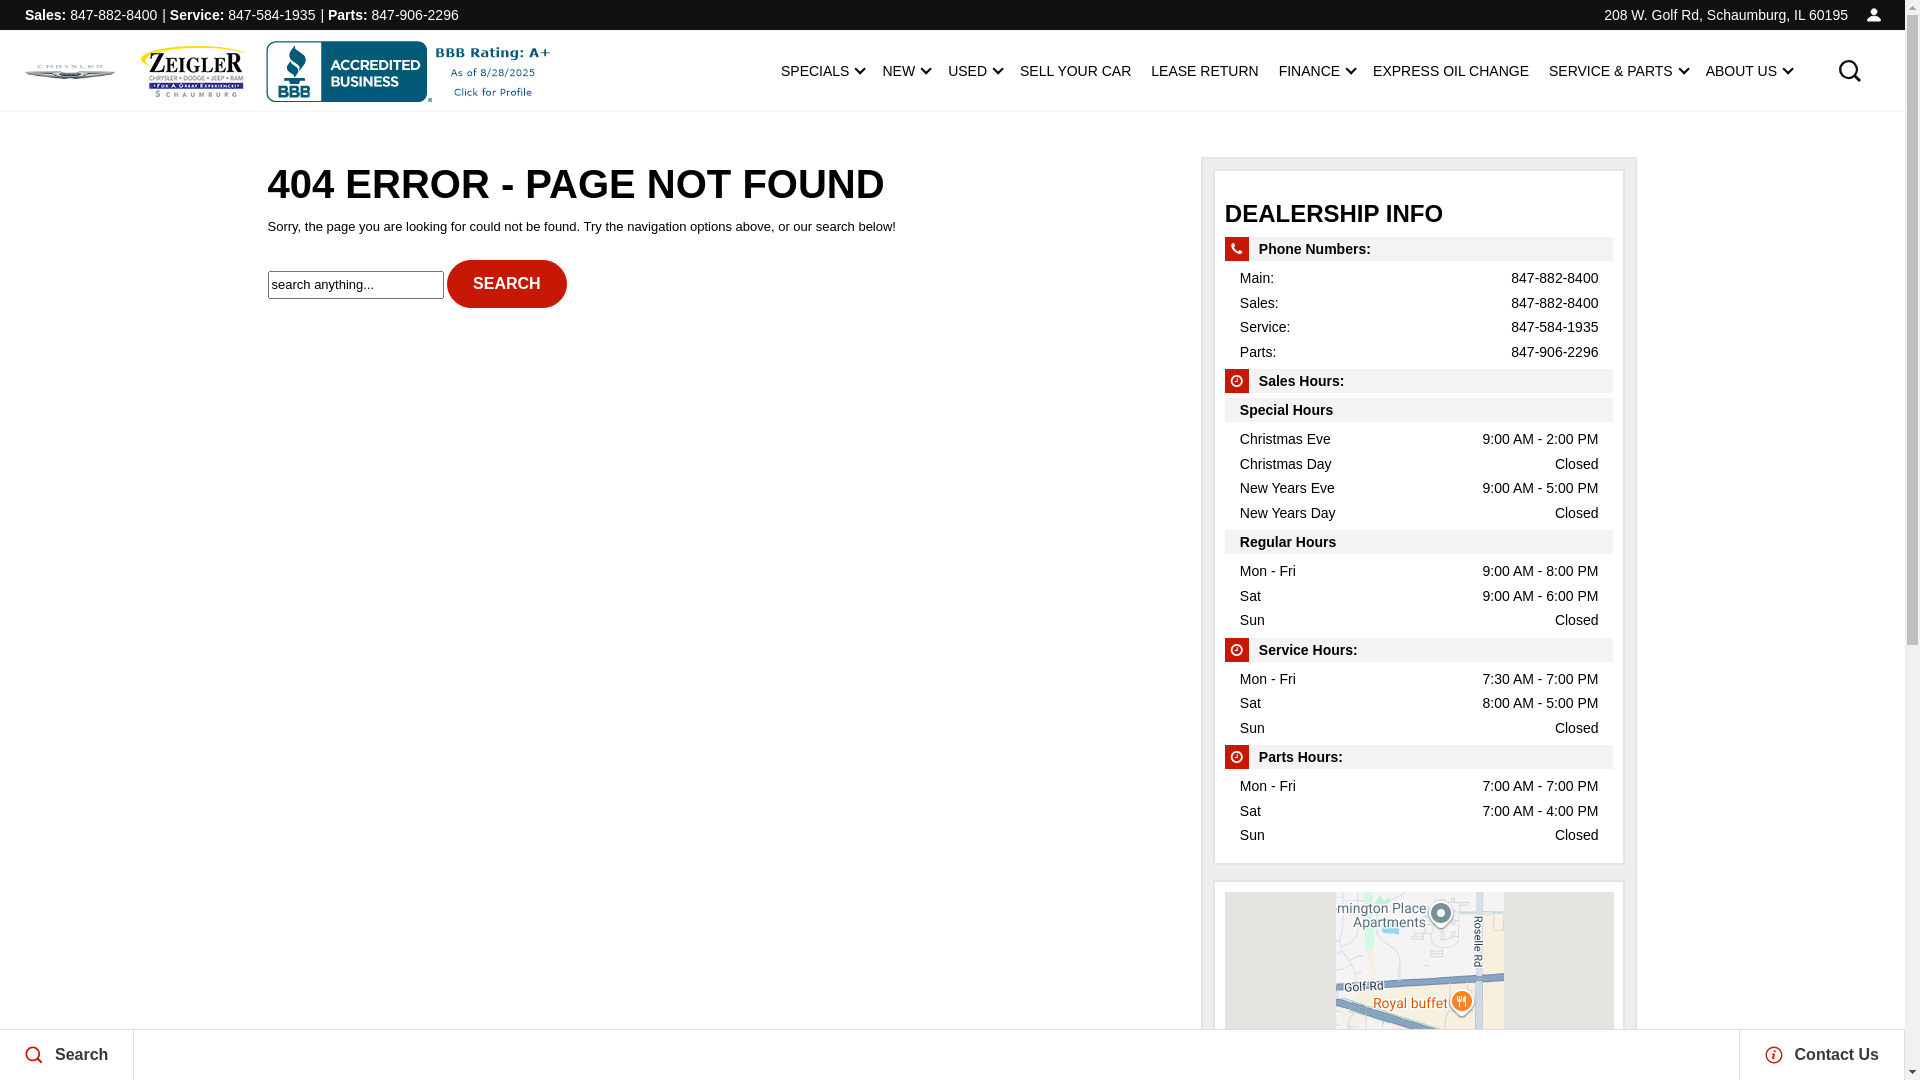Image resolution: width=1920 pixels, height=1080 pixels.
Task: Click the phone icon beside Phone Numbers
Action: tap(1236, 249)
